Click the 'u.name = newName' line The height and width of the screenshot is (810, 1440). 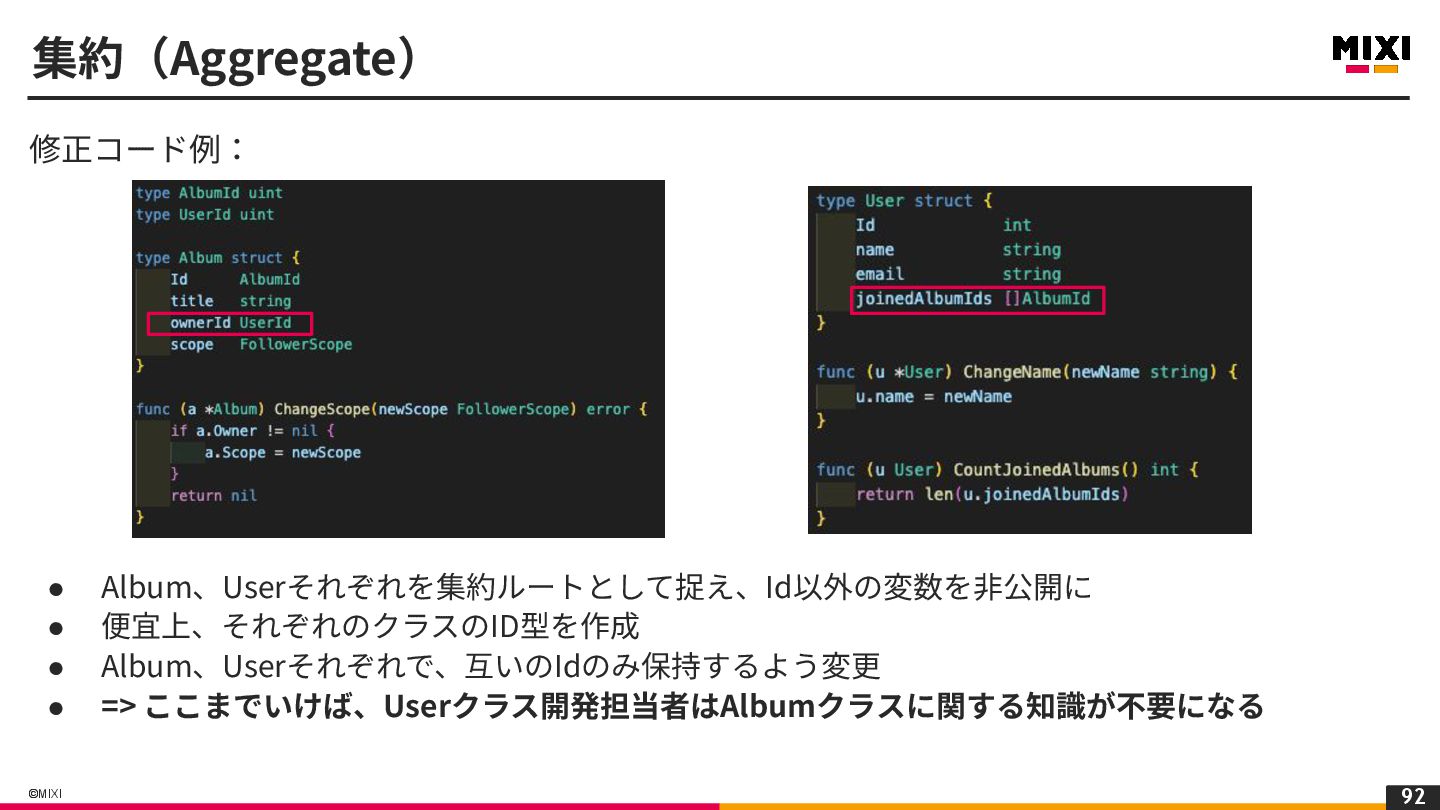click(933, 397)
